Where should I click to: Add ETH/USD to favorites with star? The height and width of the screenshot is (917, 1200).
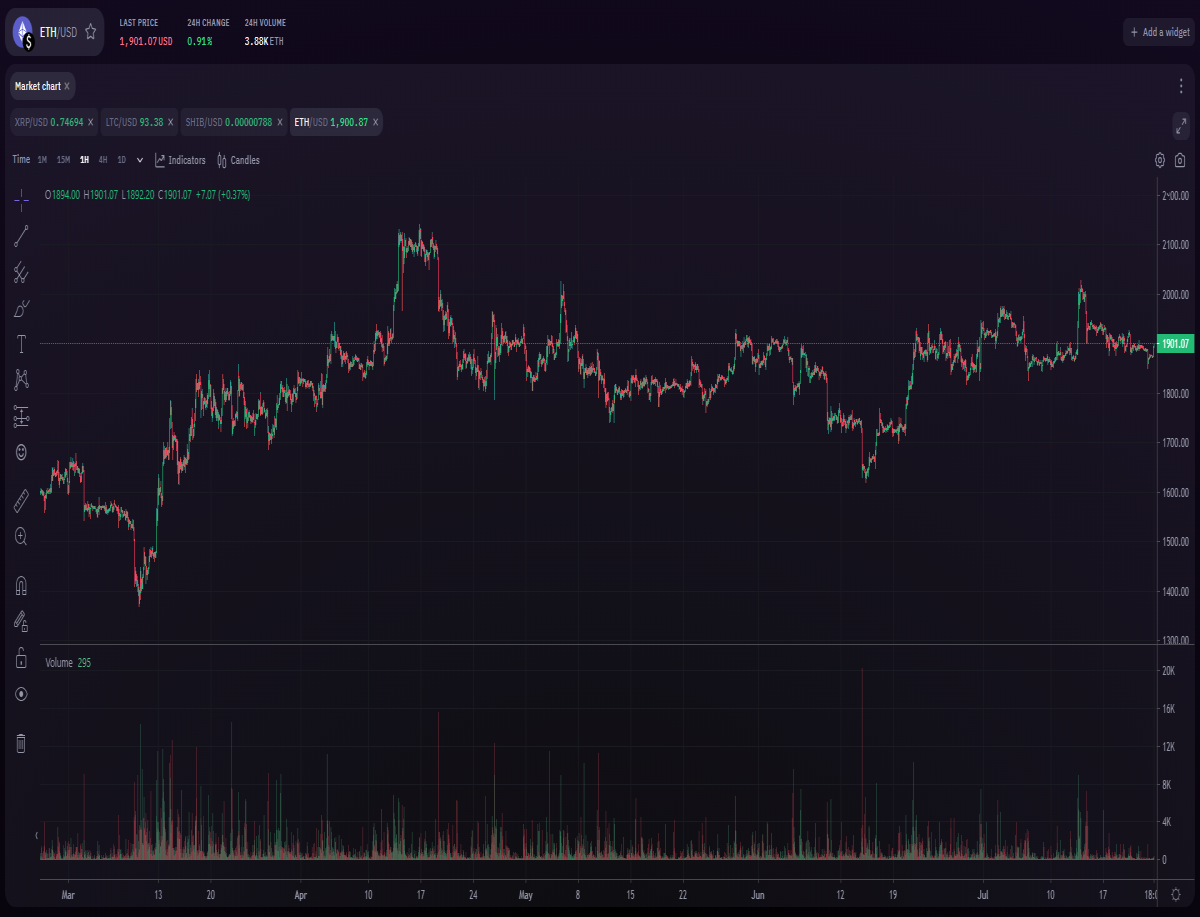coord(91,32)
